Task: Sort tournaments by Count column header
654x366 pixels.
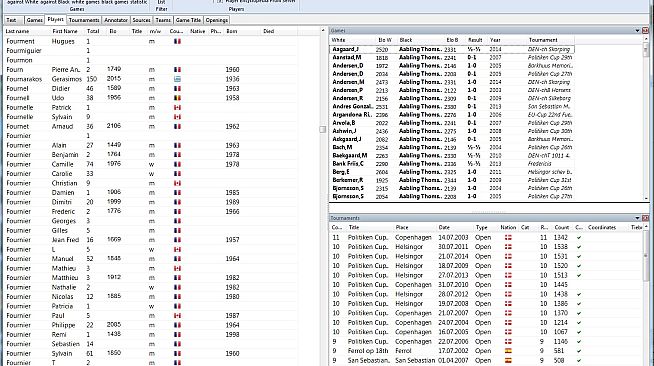Action: point(562,228)
